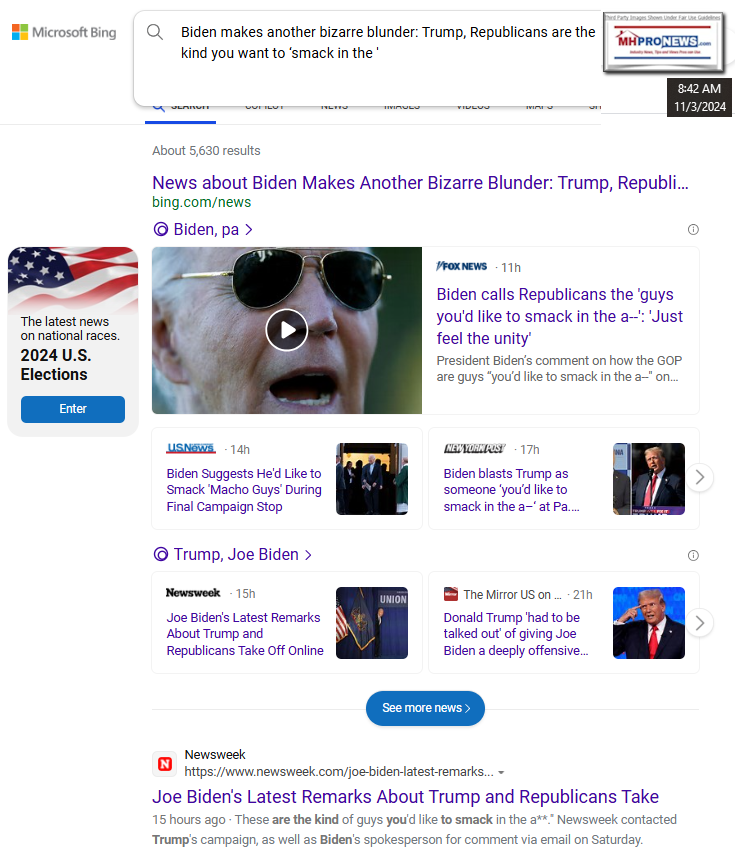
Task: Click the Enter button for 2024 U.S. Elections
Action: tap(73, 409)
